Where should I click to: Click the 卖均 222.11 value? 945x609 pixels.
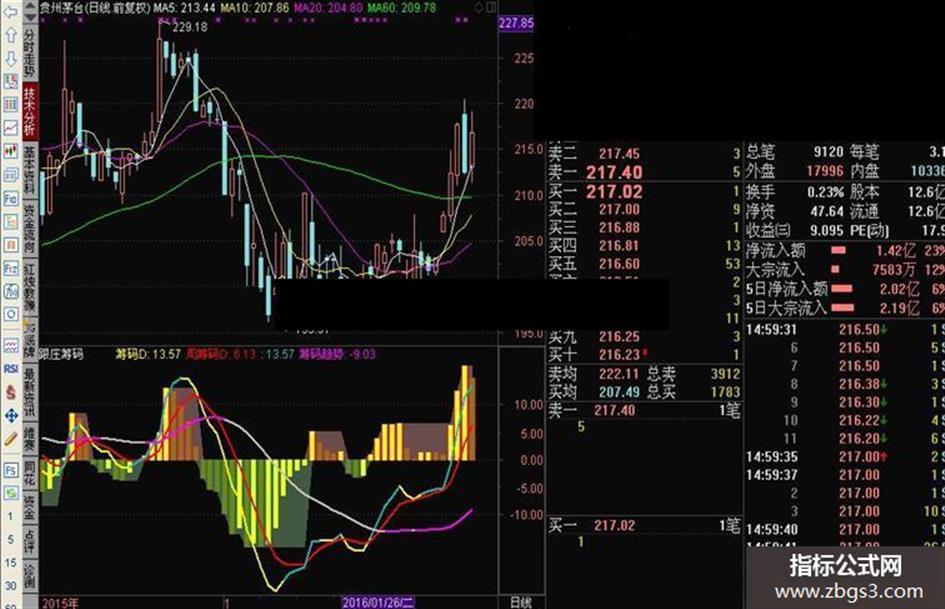click(x=619, y=374)
